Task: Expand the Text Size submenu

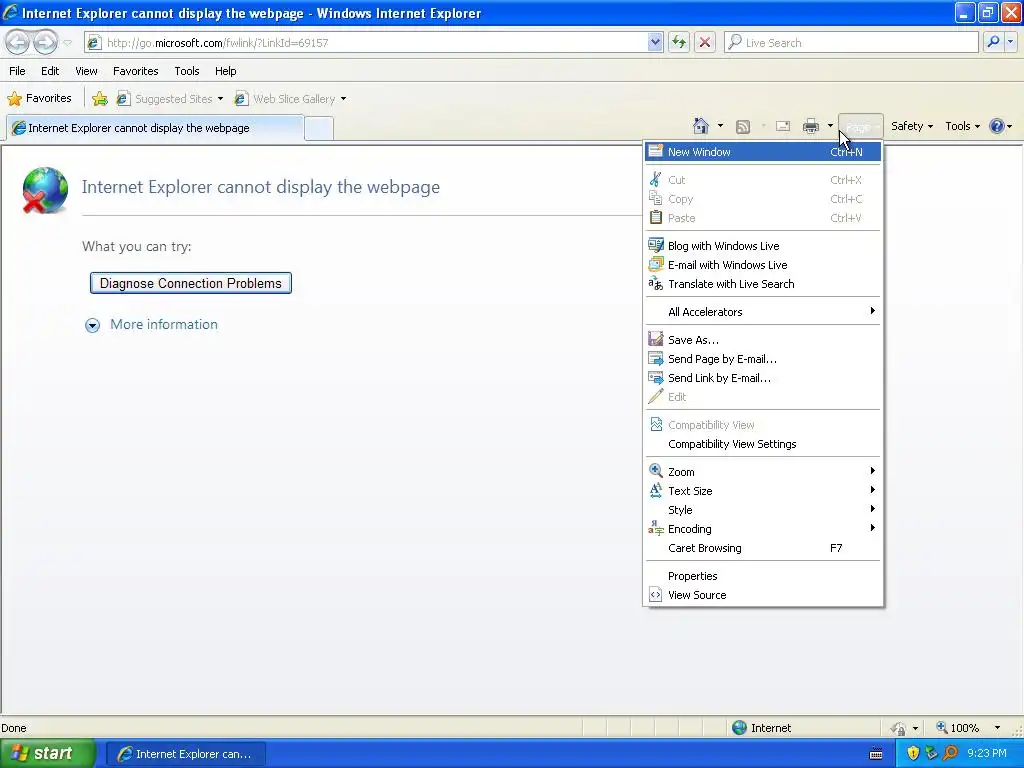Action: click(763, 491)
